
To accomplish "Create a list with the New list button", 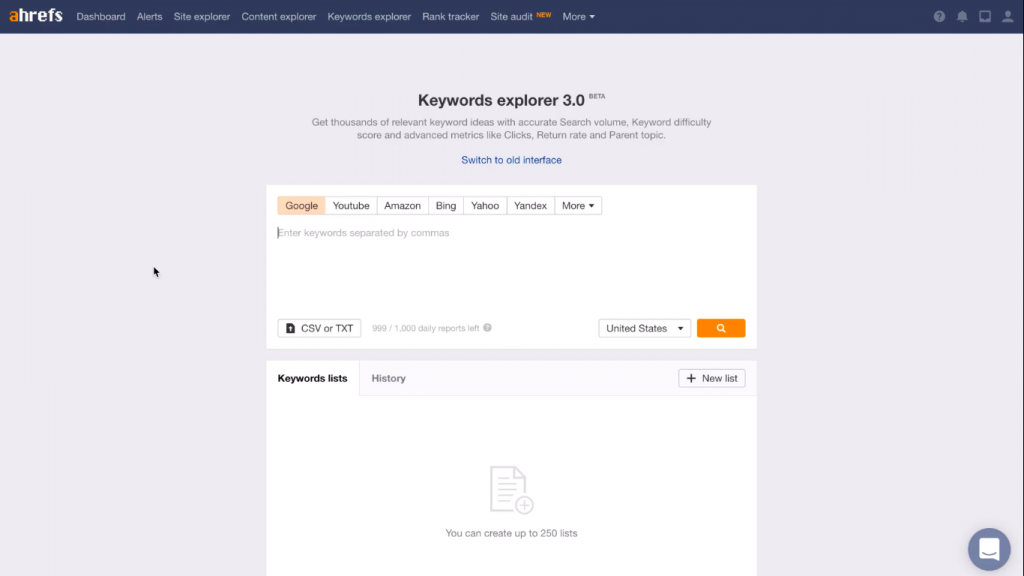I will (711, 378).
